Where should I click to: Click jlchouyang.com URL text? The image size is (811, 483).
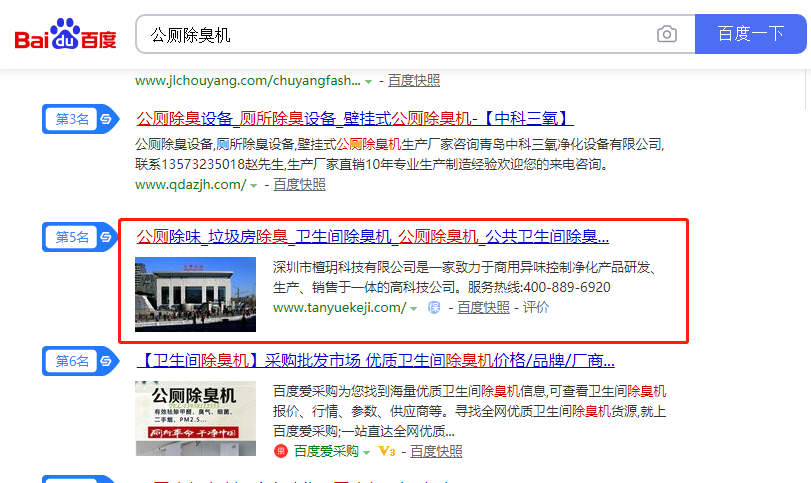pyautogui.click(x=248, y=81)
